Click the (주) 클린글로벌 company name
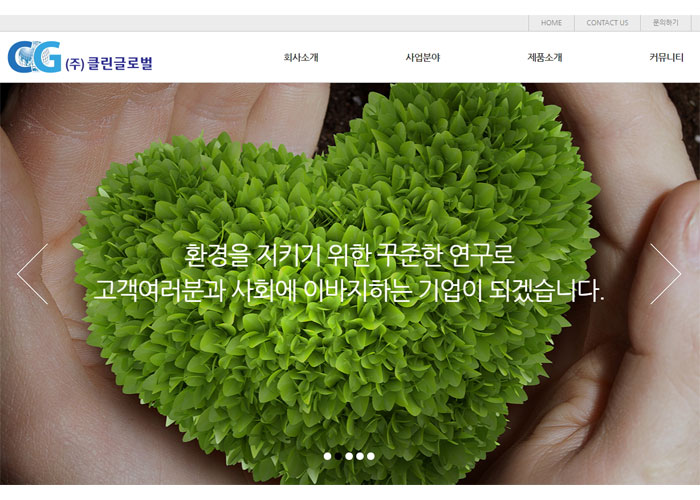Screen dimensions: 700x500 [109, 63]
